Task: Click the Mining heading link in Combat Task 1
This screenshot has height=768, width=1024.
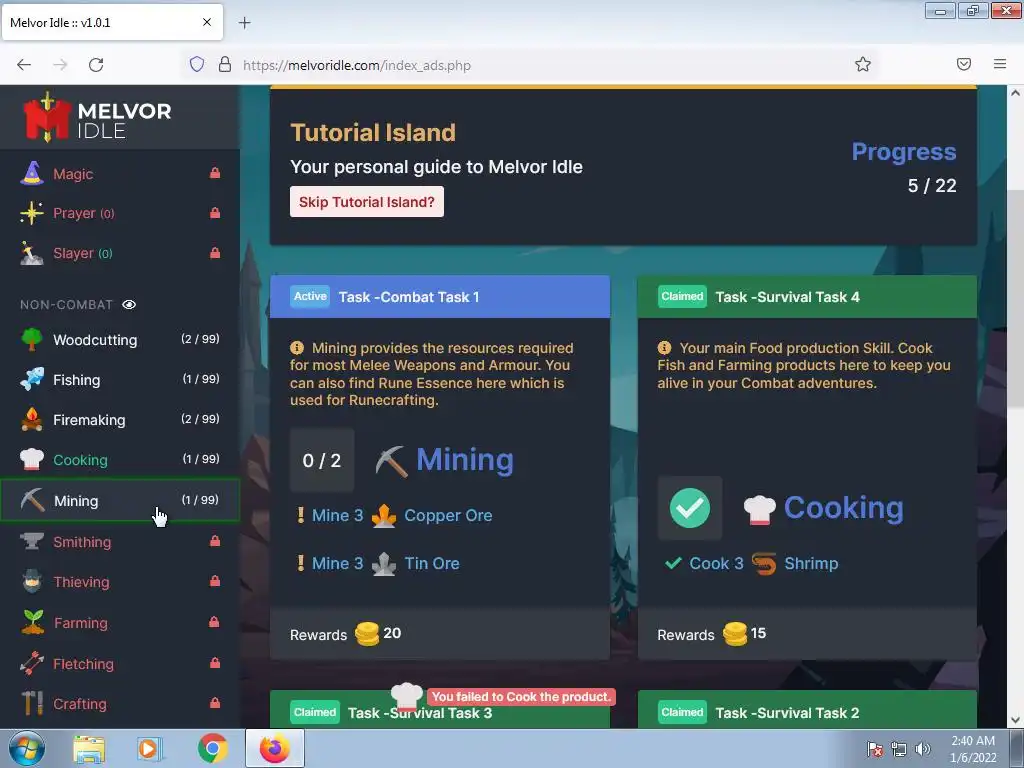Action: pyautogui.click(x=465, y=460)
